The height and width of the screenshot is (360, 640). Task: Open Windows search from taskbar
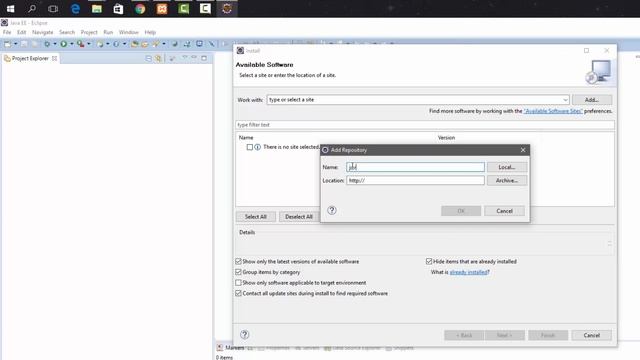coord(32,9)
